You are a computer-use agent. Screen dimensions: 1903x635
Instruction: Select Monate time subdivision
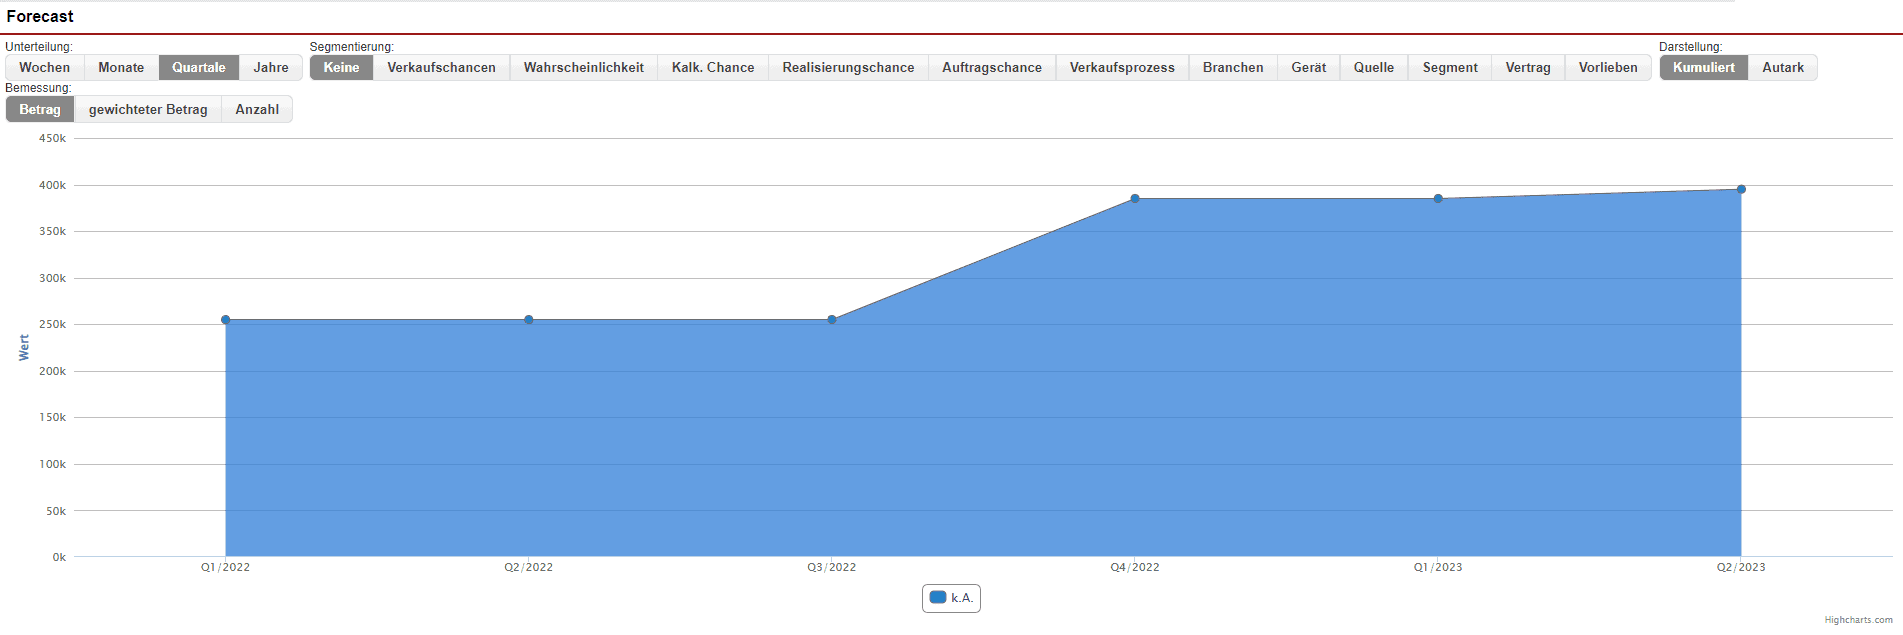pyautogui.click(x=121, y=67)
